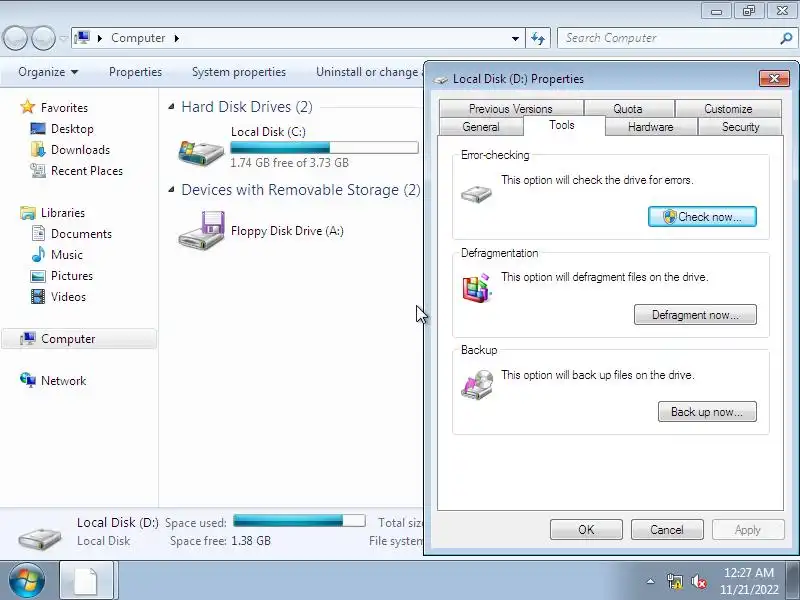Click the Desktop icon in the navigation pane
This screenshot has height=600, width=800.
[38, 129]
